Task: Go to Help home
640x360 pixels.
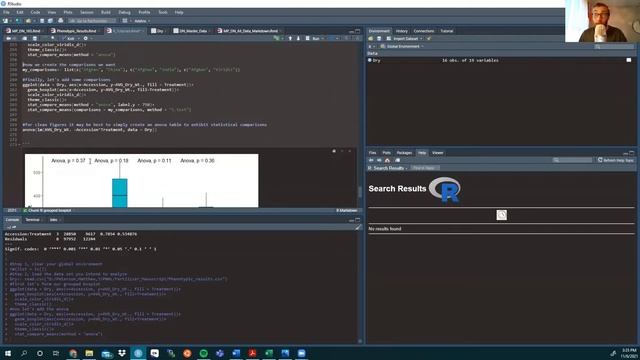Action: point(387,160)
